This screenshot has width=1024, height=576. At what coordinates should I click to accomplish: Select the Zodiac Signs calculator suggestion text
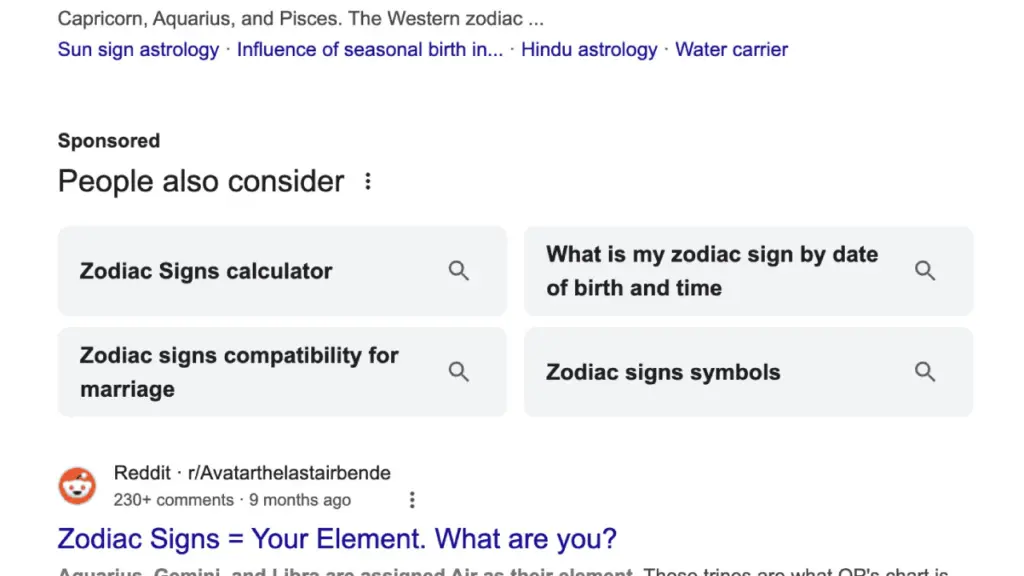tap(206, 271)
